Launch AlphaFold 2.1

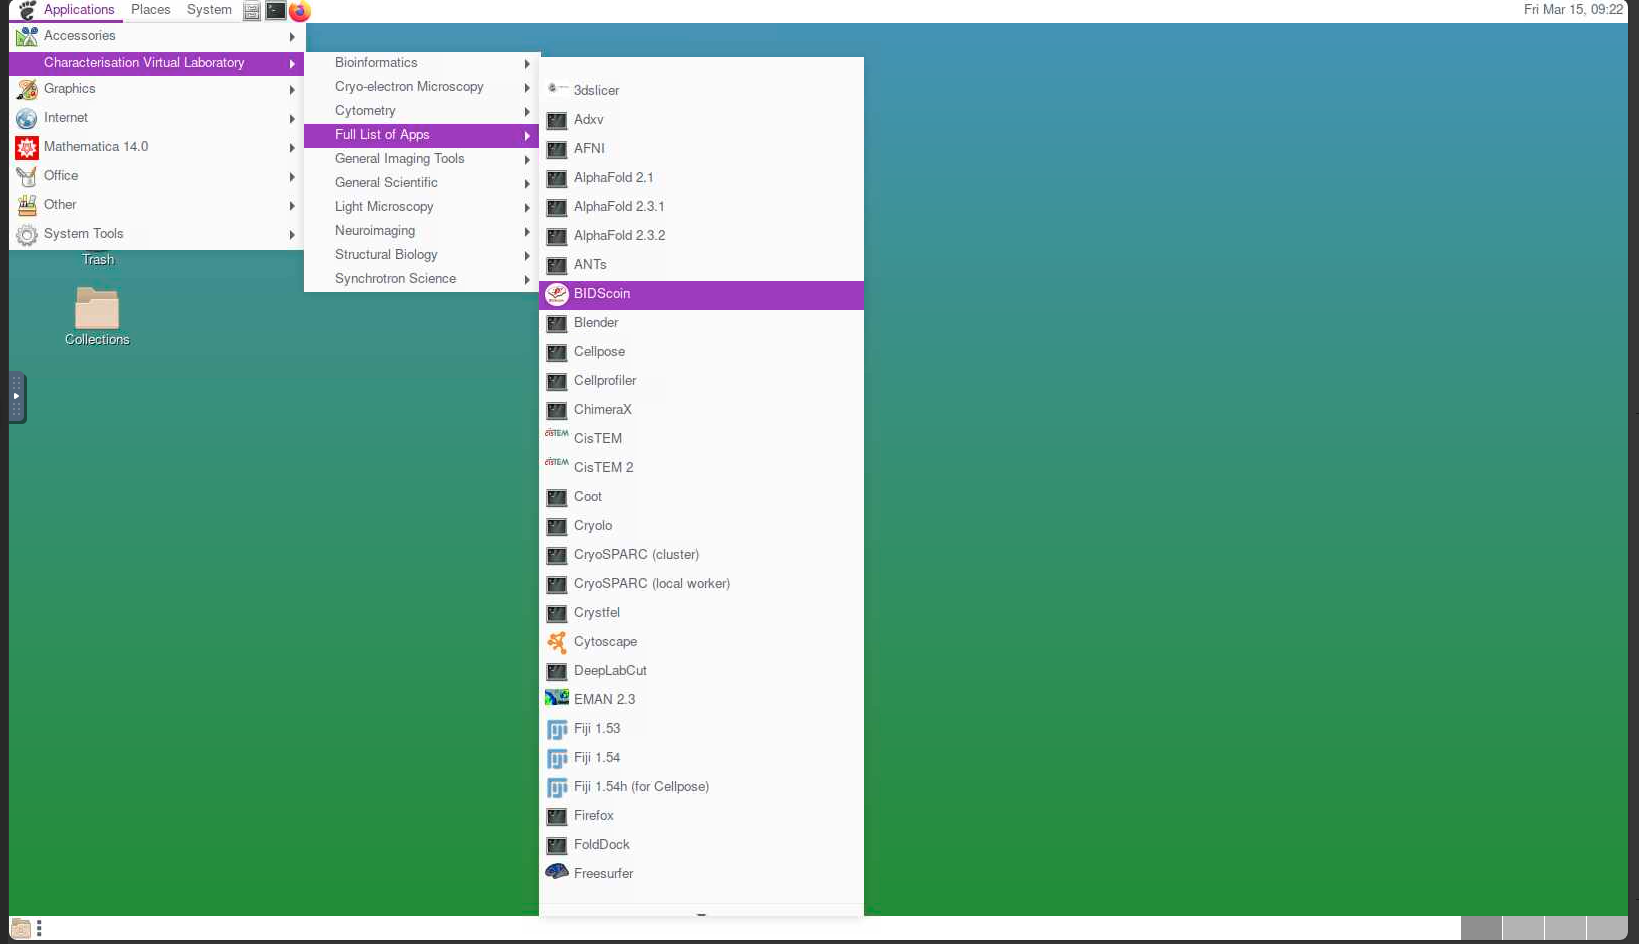point(701,178)
